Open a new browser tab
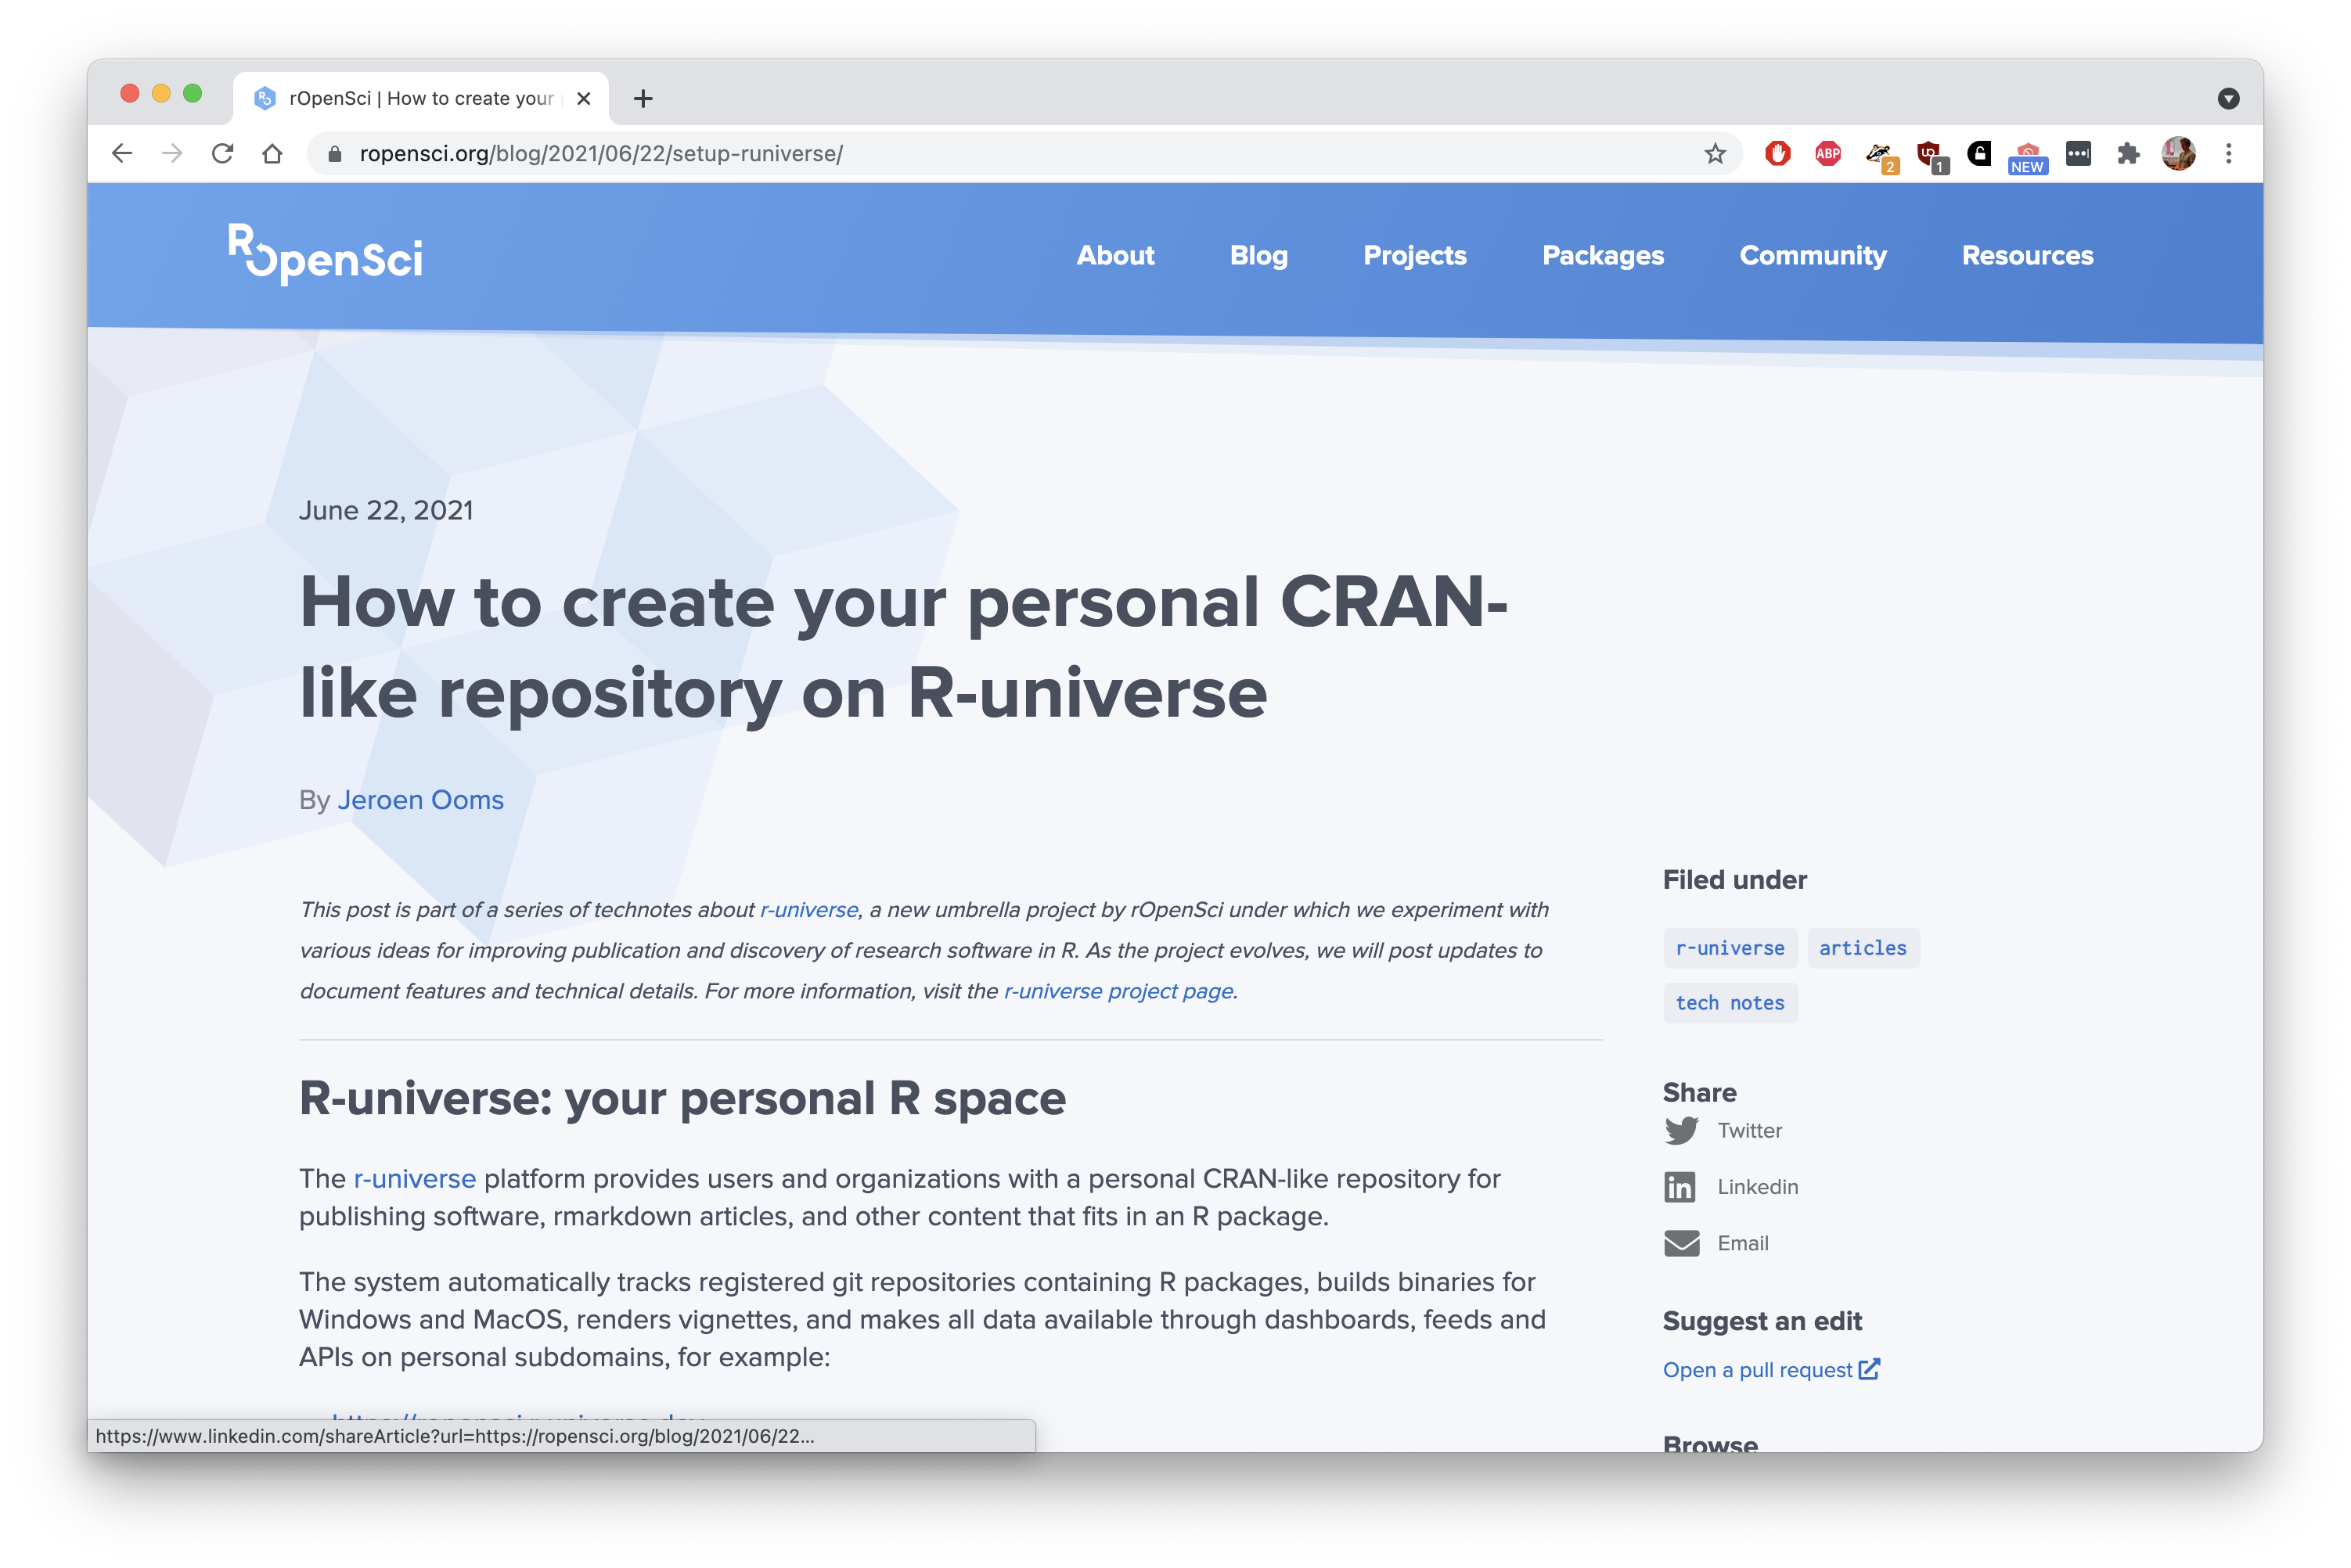 (643, 98)
